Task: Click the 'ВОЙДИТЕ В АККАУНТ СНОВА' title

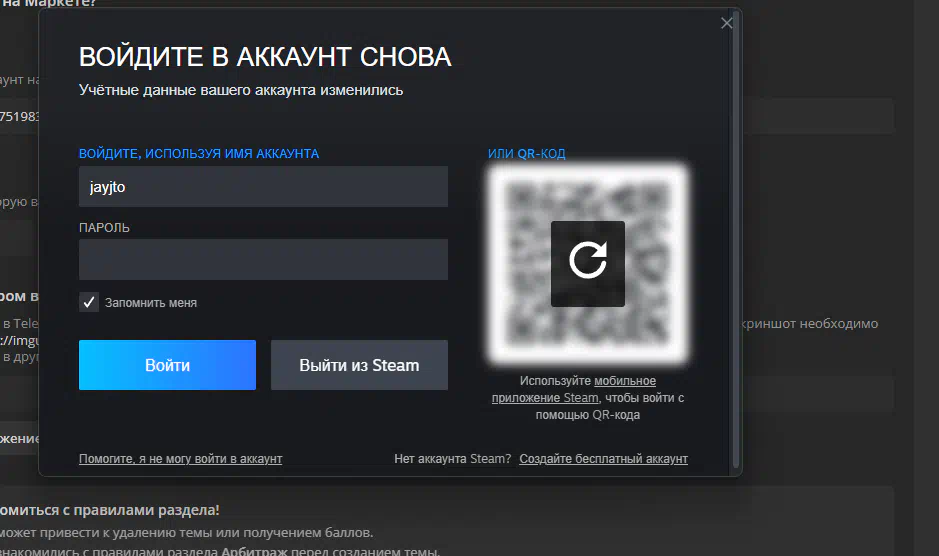Action: pyautogui.click(x=265, y=57)
